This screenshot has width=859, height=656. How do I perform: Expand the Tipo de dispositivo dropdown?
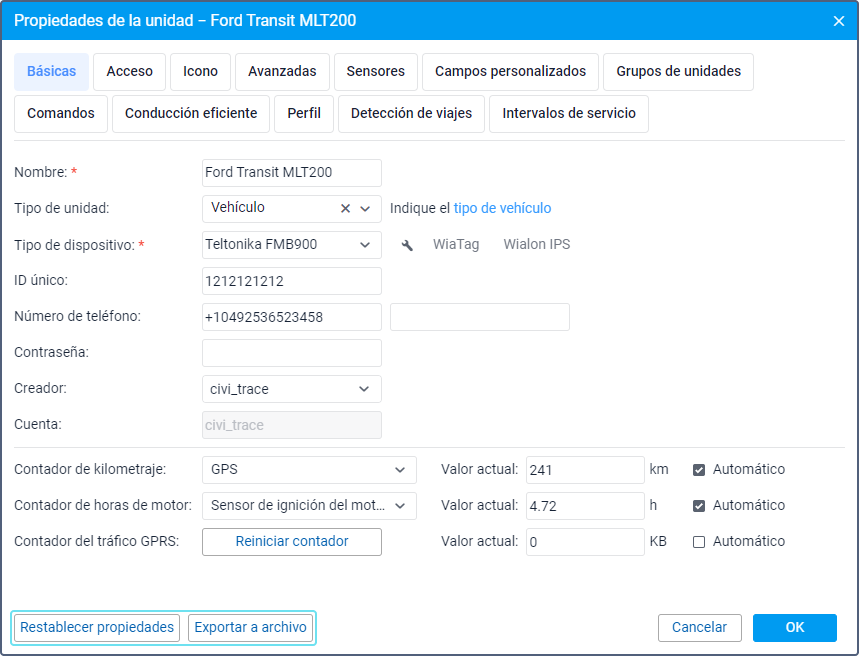[x=364, y=245]
